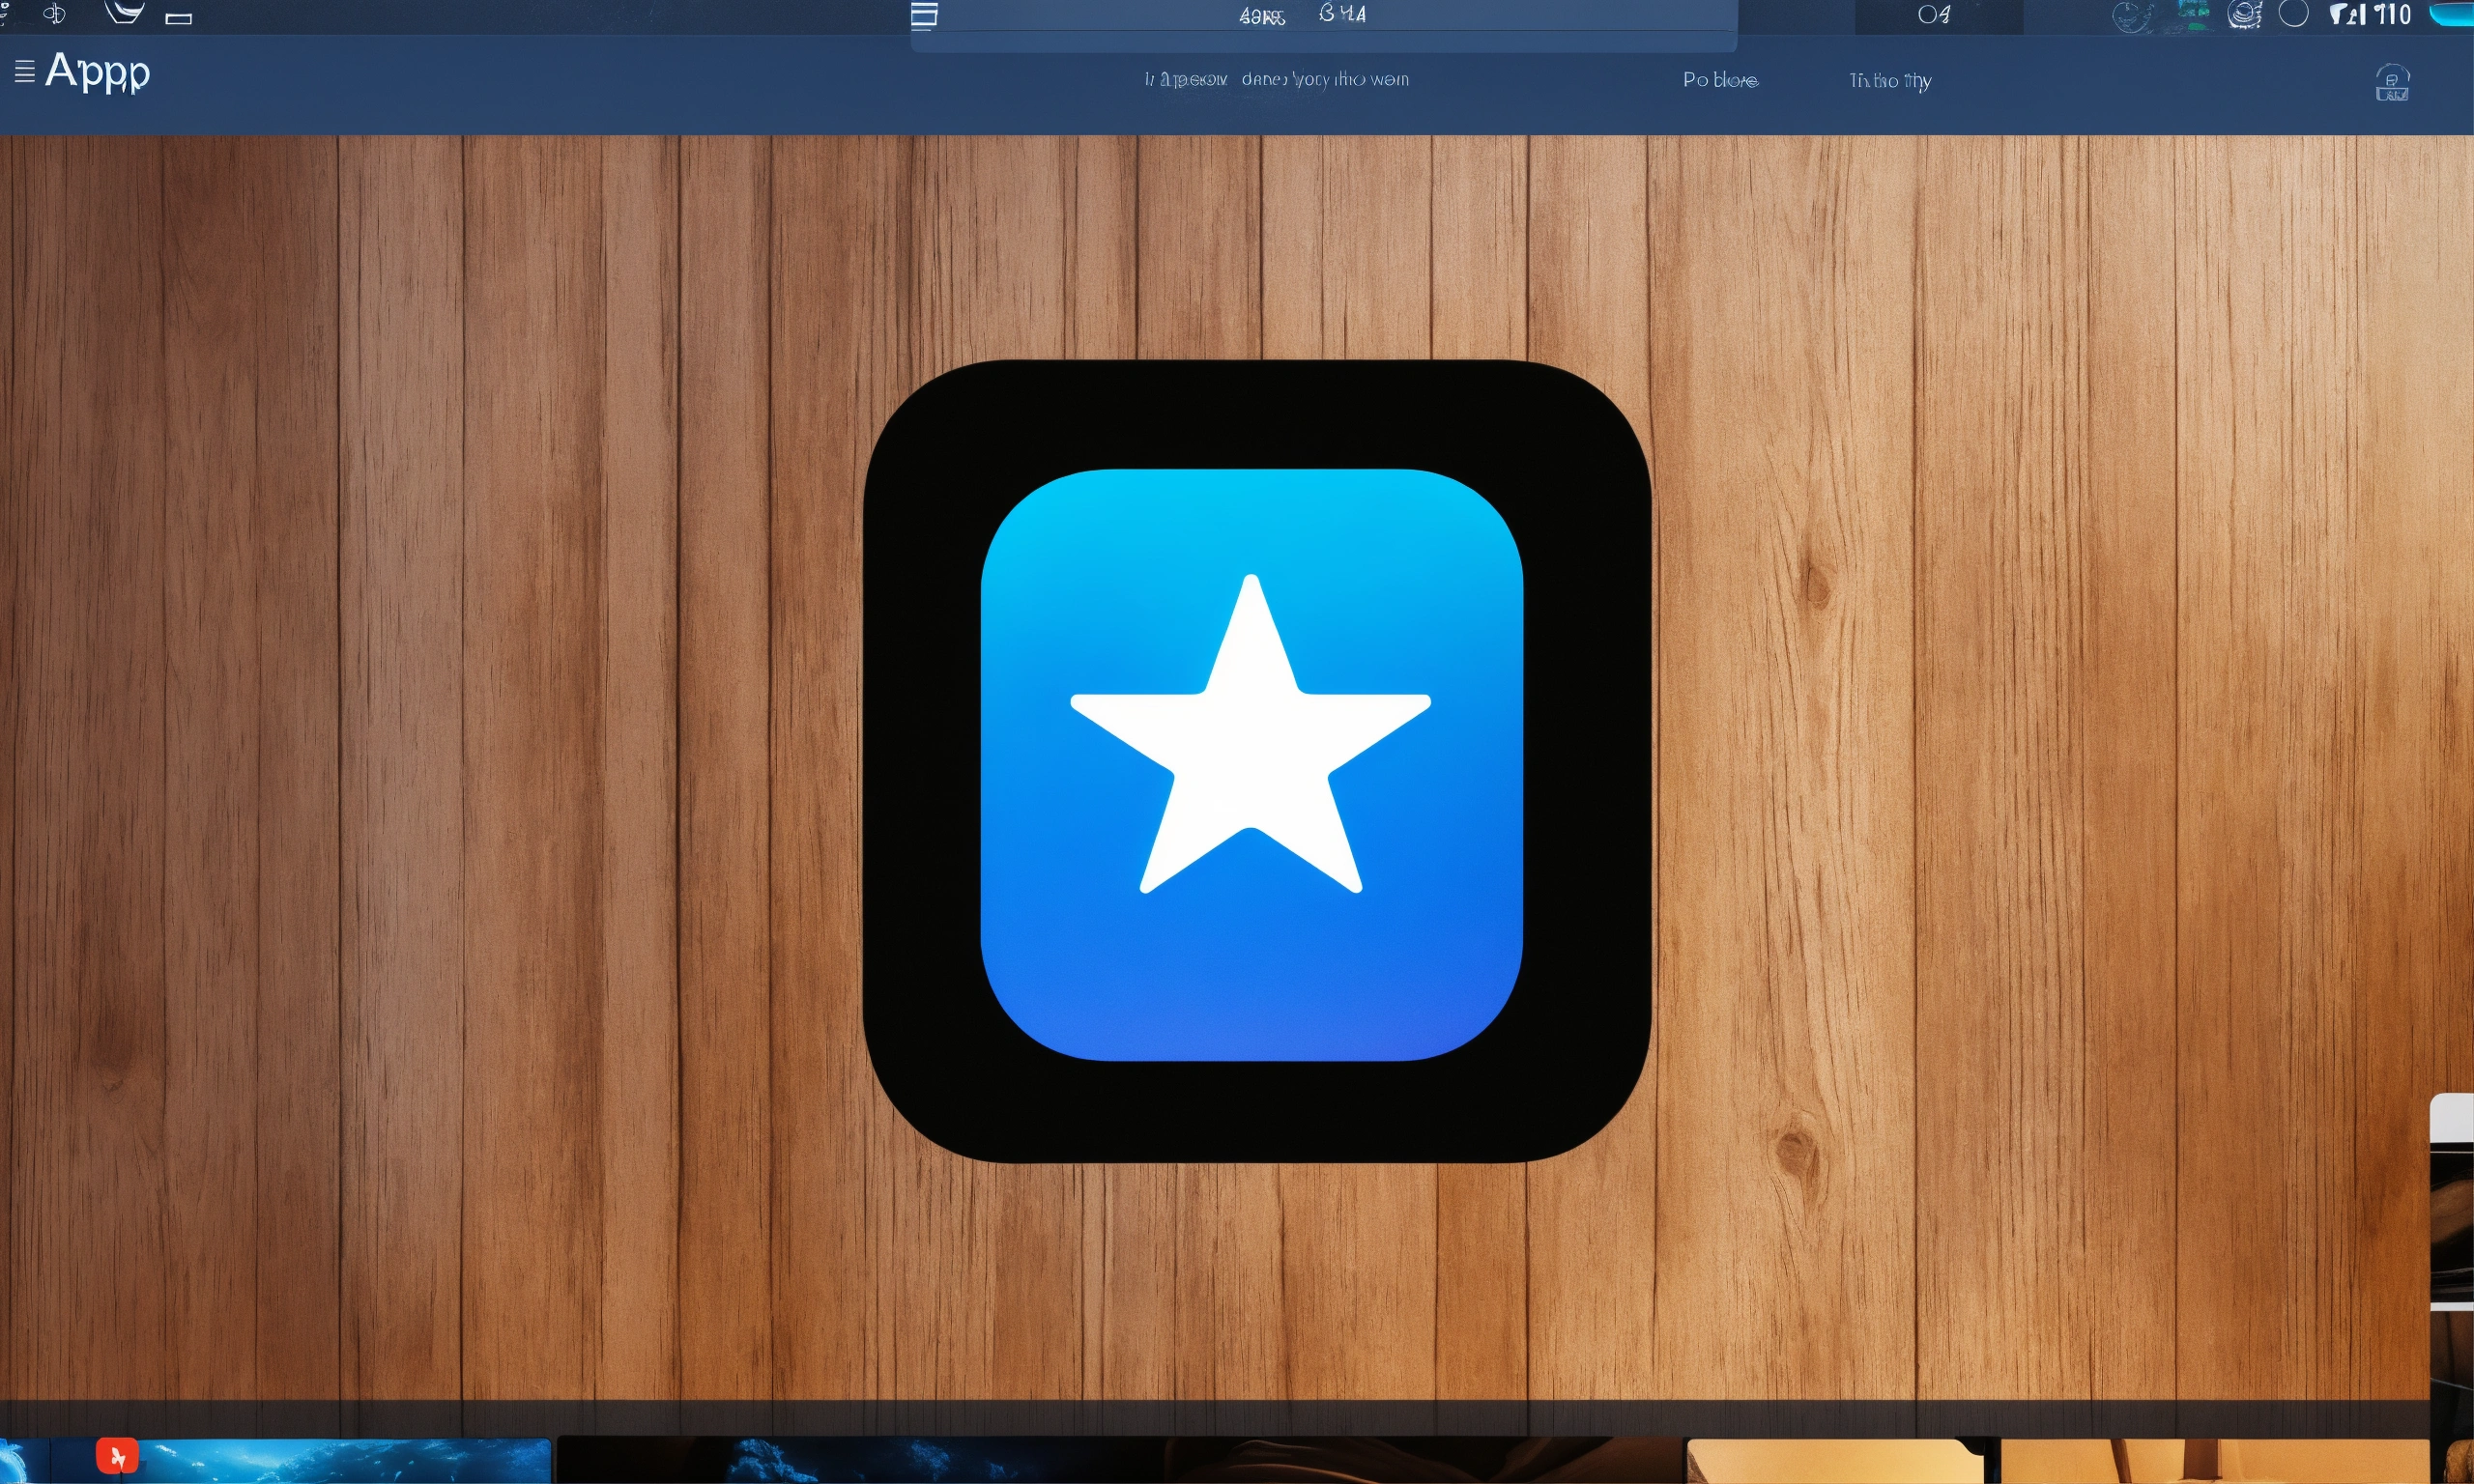Click the 'Appp' title text
Viewport: 2474px width, 1484px height.
tap(97, 72)
